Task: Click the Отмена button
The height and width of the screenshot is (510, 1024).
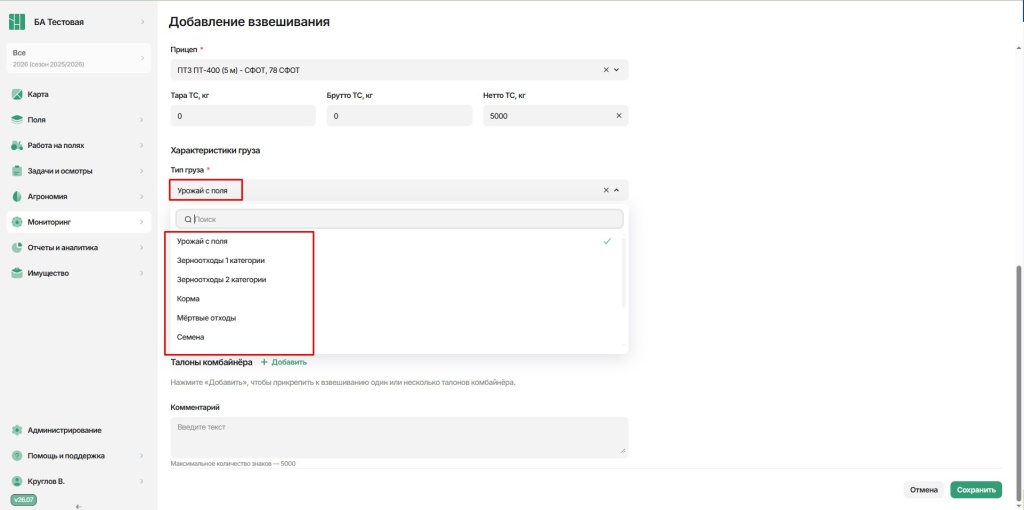Action: click(924, 490)
